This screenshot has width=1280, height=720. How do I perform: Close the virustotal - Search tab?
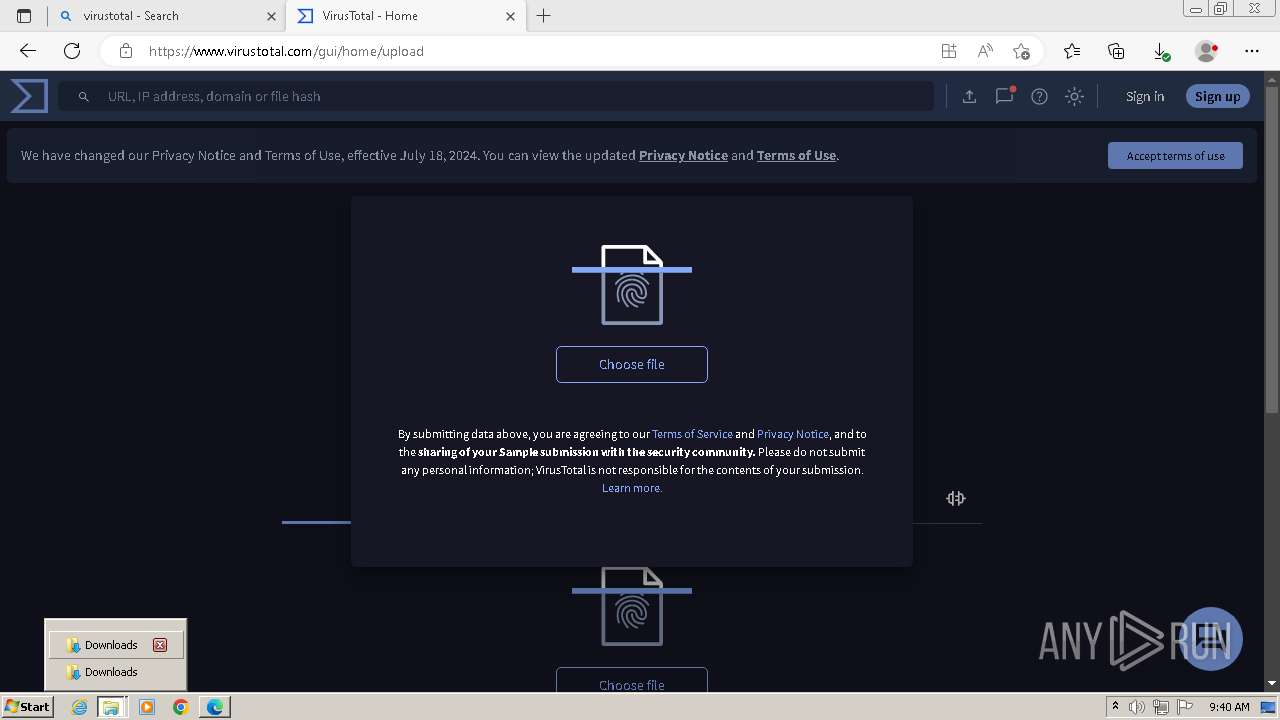coord(271,16)
